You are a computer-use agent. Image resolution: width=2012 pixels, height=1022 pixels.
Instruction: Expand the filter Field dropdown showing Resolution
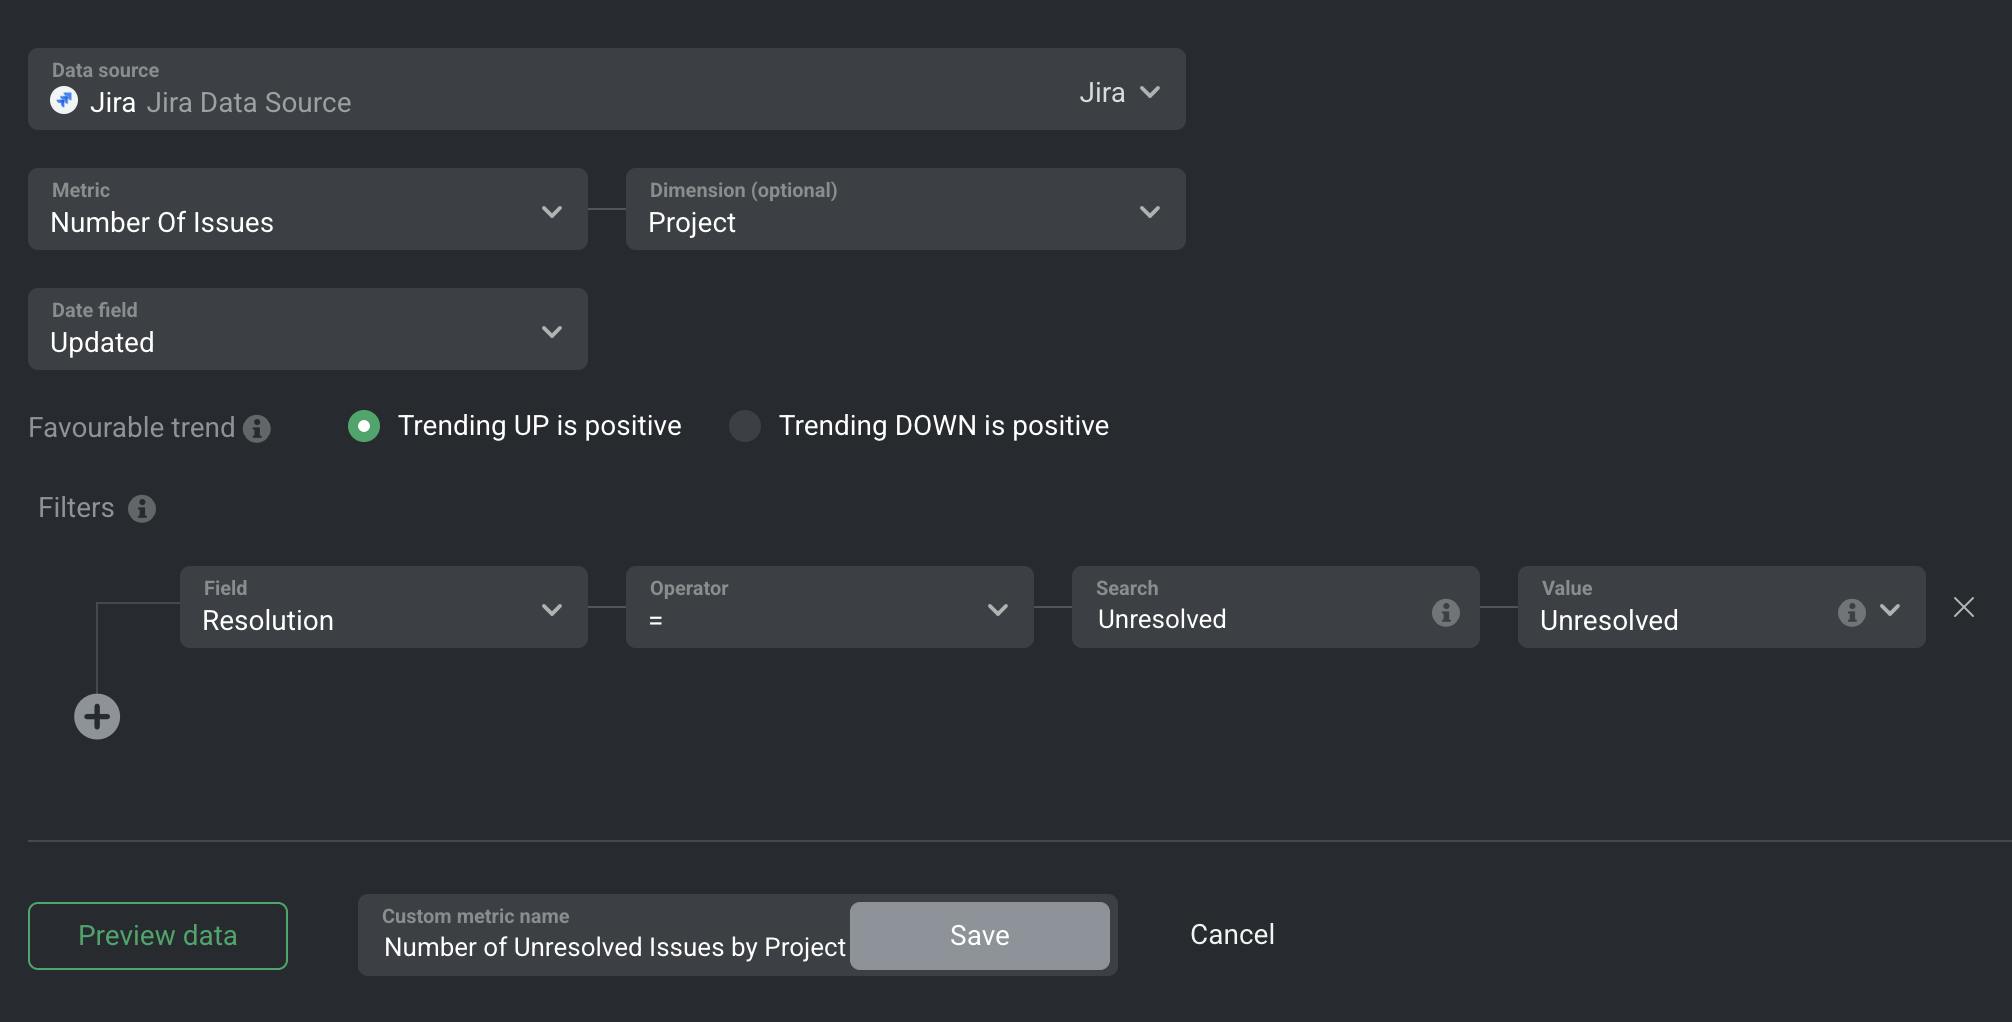coord(551,610)
